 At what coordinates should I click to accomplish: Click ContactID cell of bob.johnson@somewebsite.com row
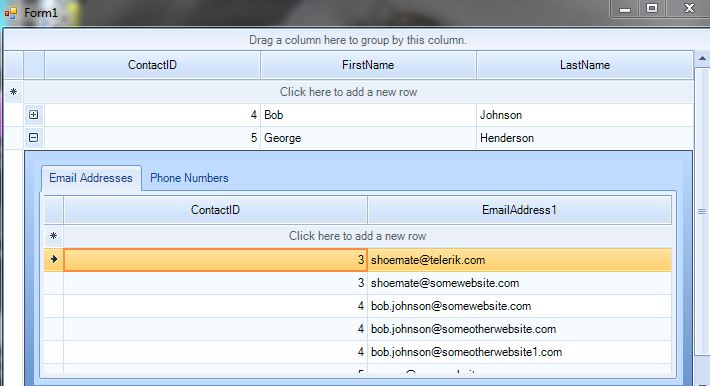click(x=216, y=306)
